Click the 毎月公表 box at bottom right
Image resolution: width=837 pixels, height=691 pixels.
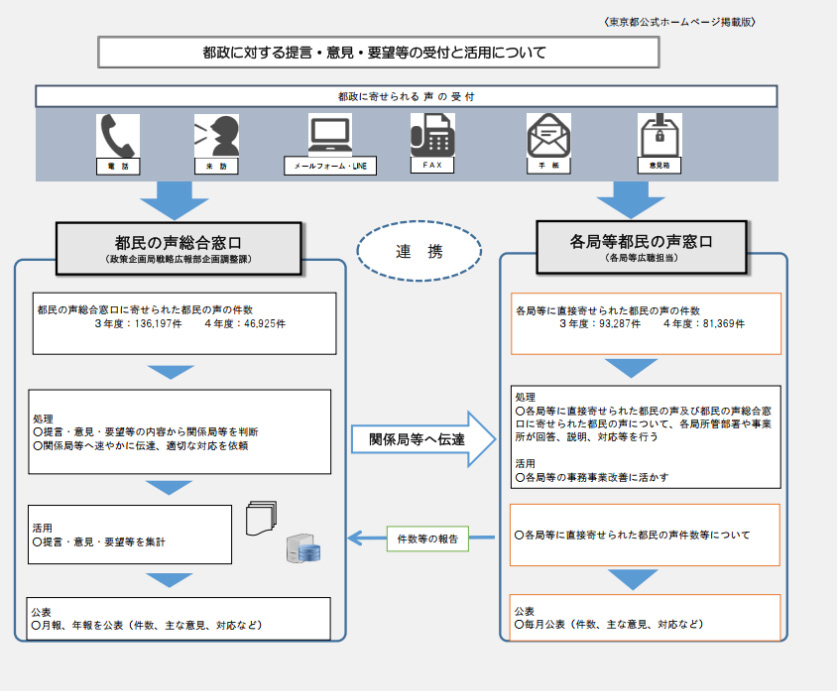pyautogui.click(x=645, y=616)
